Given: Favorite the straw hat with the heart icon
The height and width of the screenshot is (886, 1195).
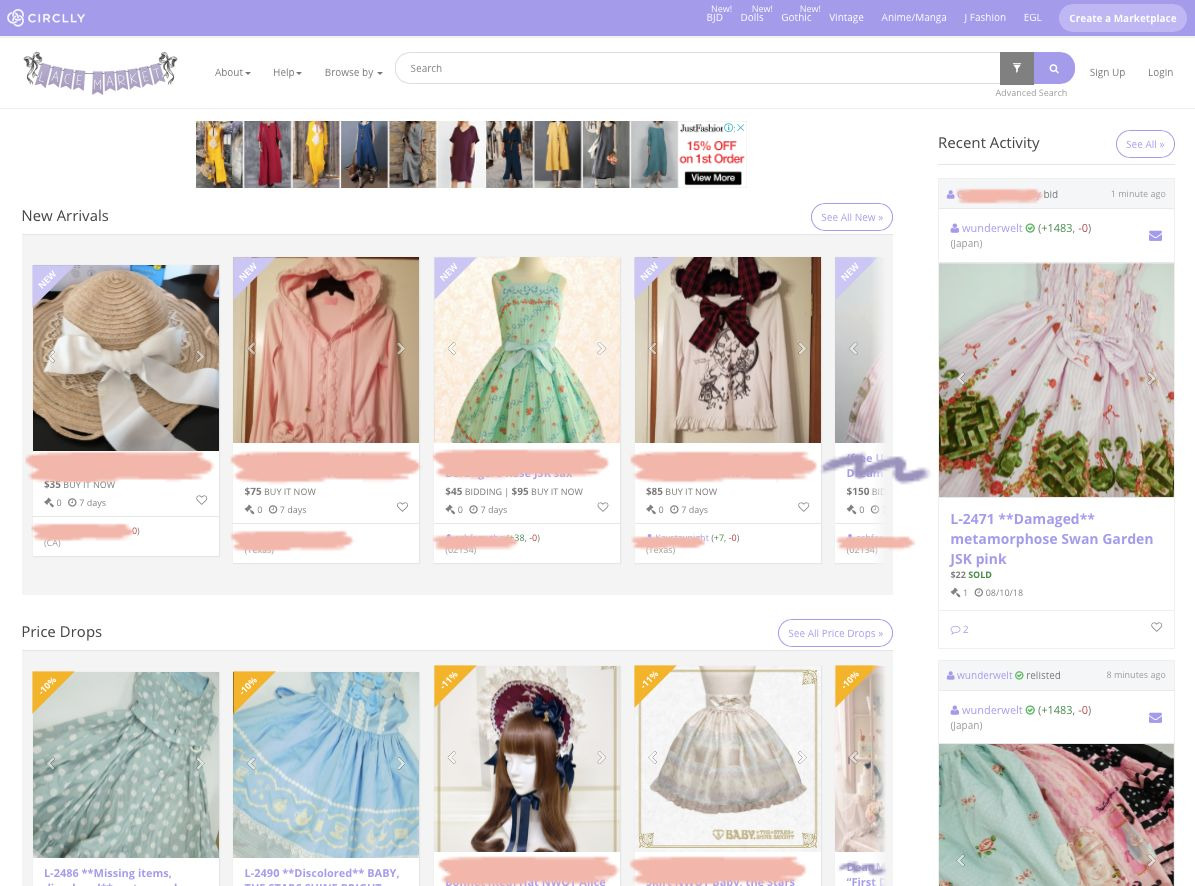Looking at the screenshot, I should 201,499.
